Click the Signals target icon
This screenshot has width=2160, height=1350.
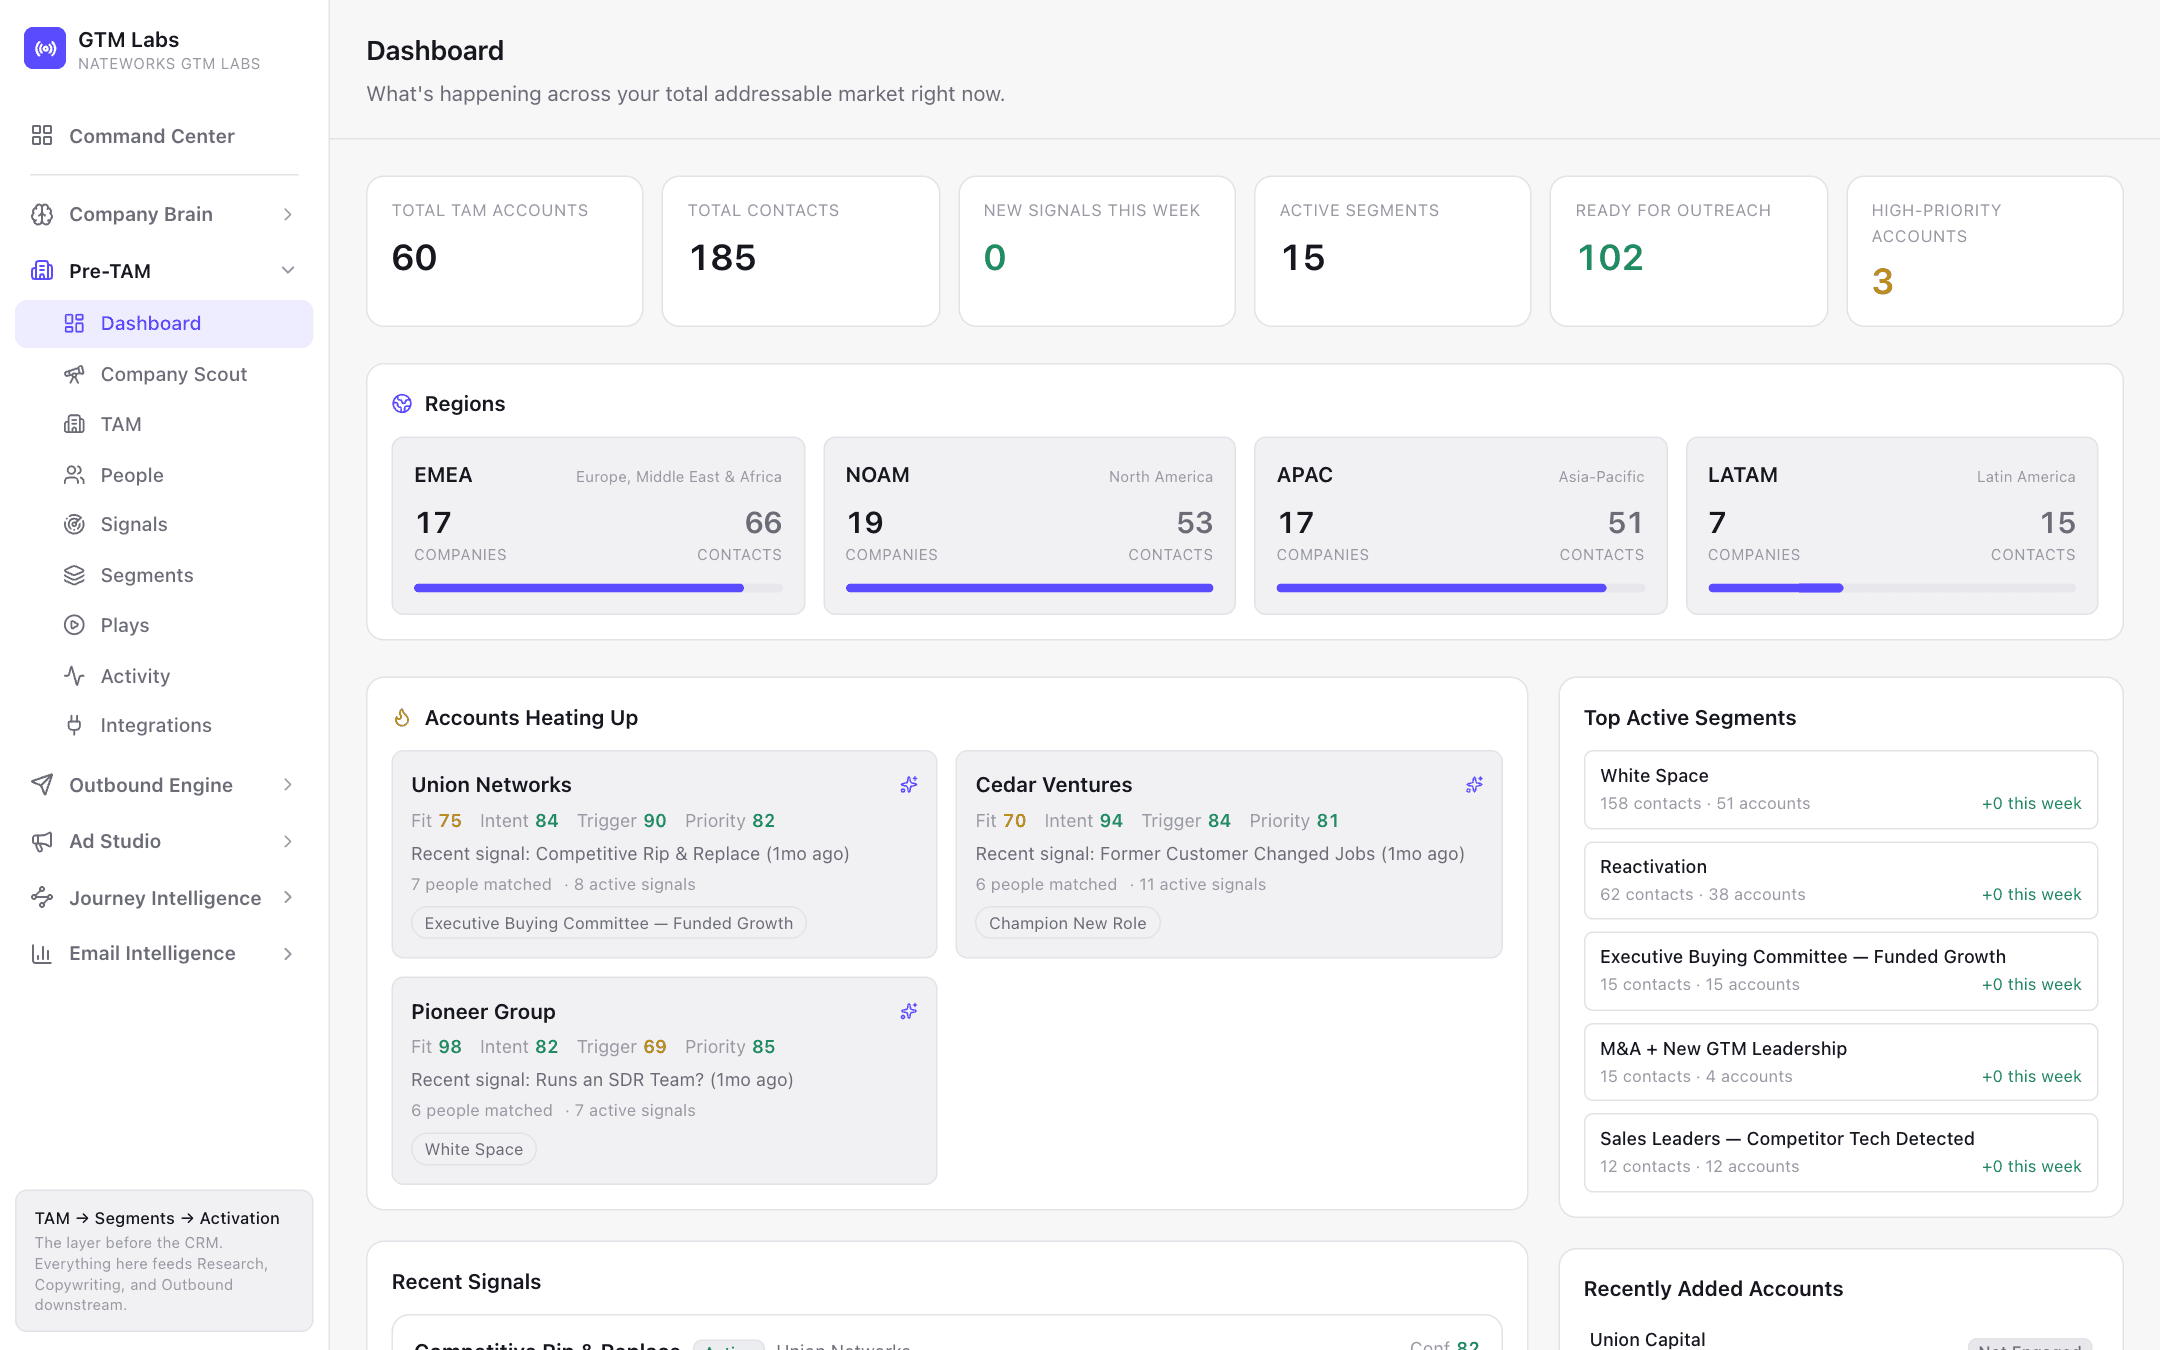(x=74, y=524)
